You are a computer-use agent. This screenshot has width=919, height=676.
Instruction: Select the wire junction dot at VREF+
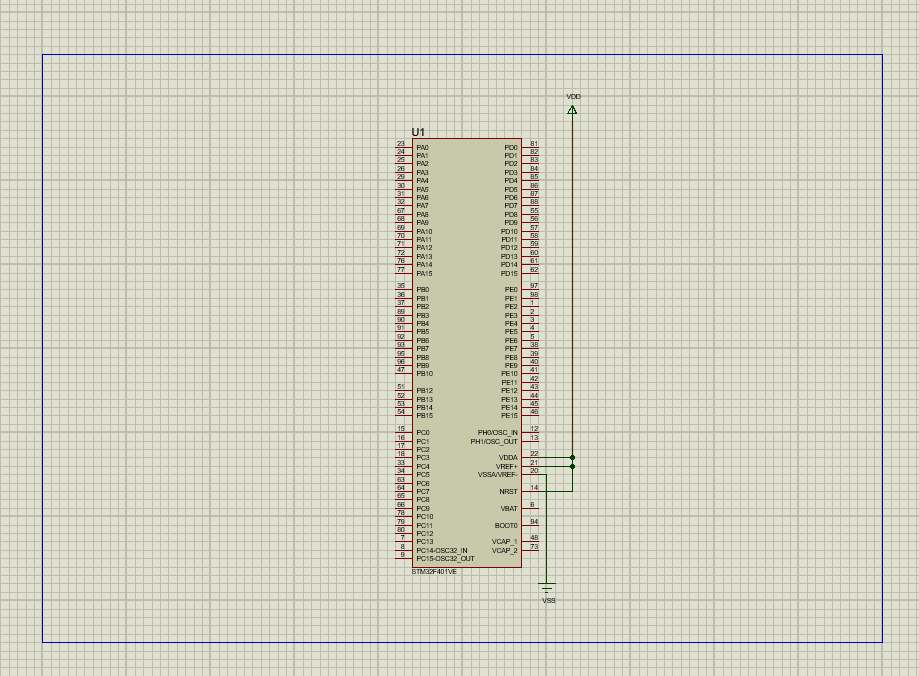573,467
